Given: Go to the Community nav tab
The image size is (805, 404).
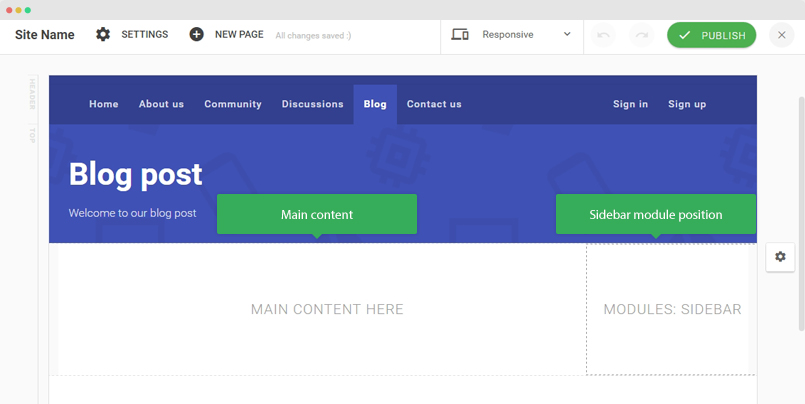Looking at the screenshot, I should coord(233,104).
